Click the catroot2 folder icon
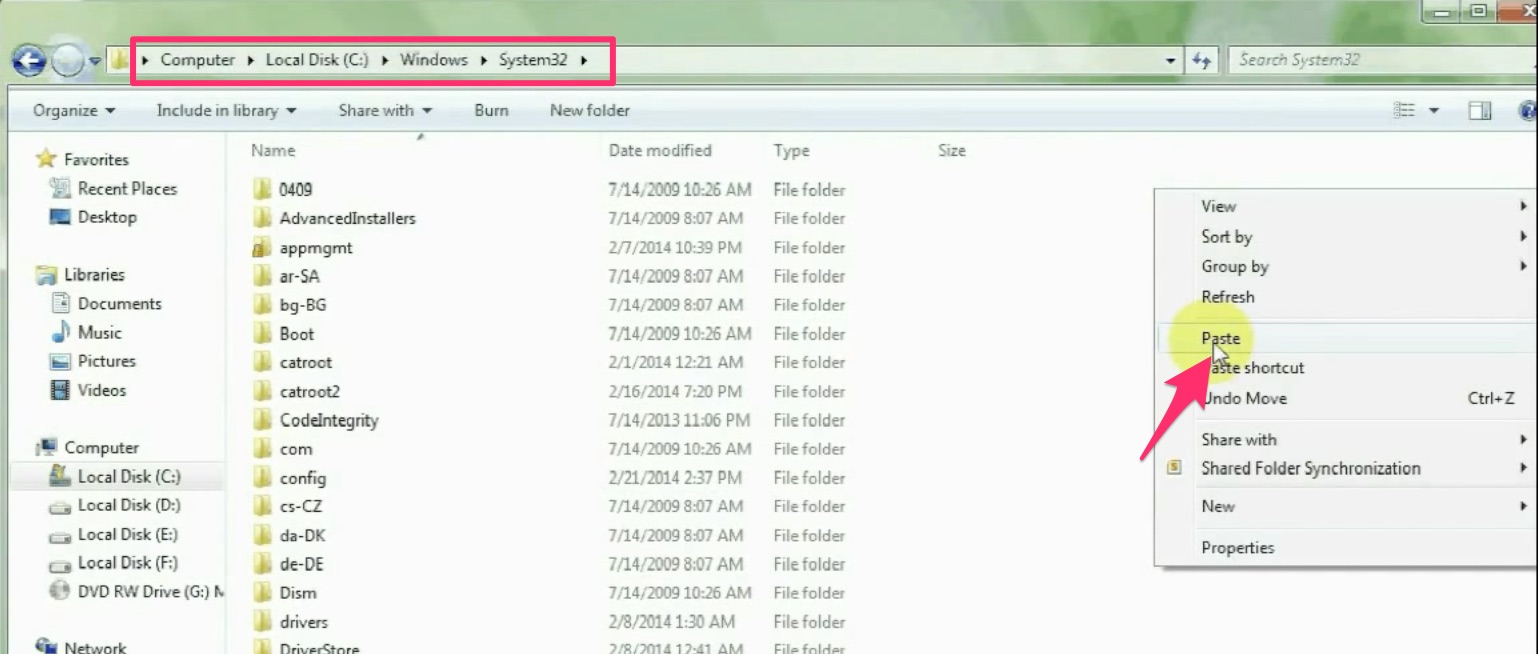The image size is (1538, 654). (x=262, y=391)
